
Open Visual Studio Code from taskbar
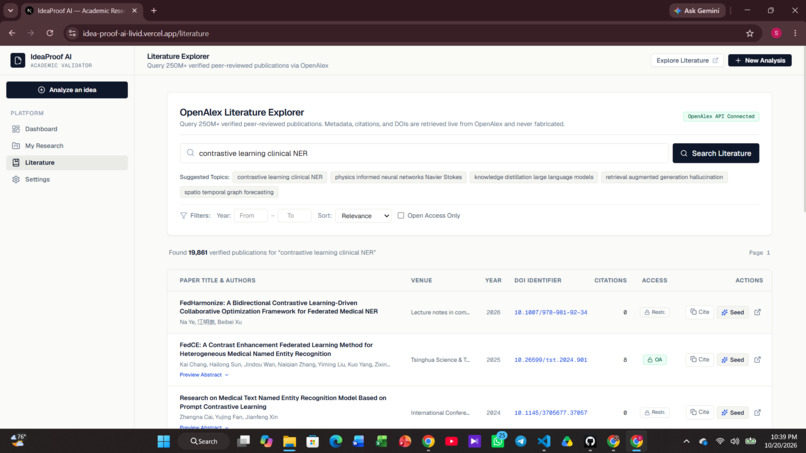coord(544,441)
